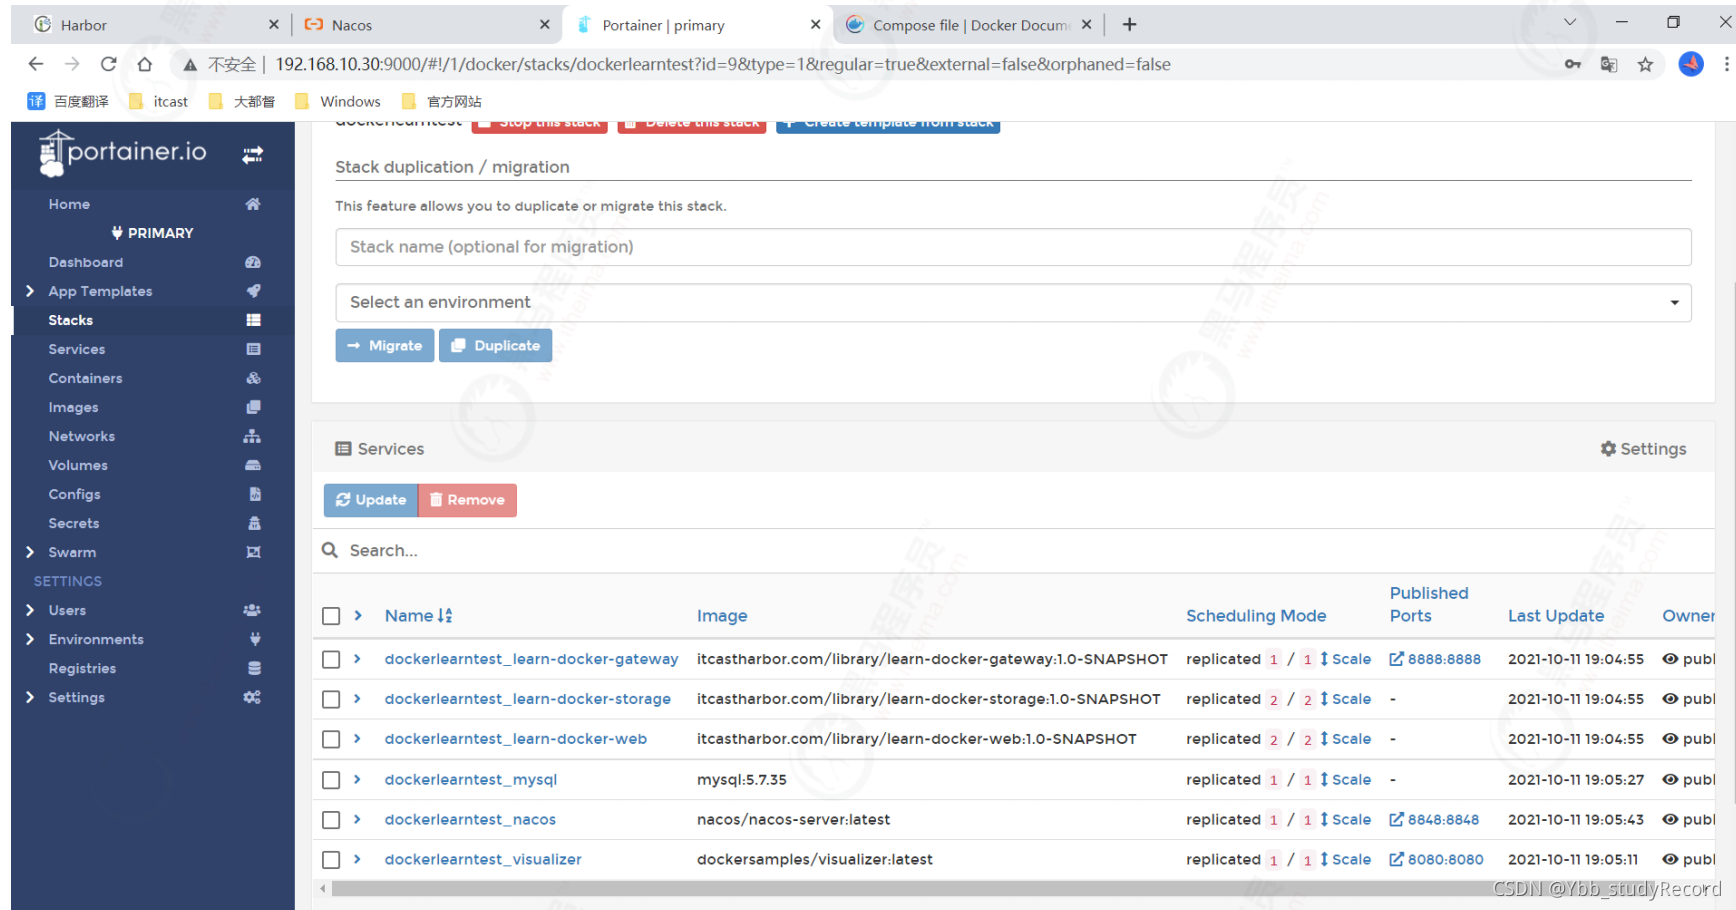Collapse sidebar via the Portainer toggle arrows
Viewport: 1736px width, 910px height.
pyautogui.click(x=252, y=154)
